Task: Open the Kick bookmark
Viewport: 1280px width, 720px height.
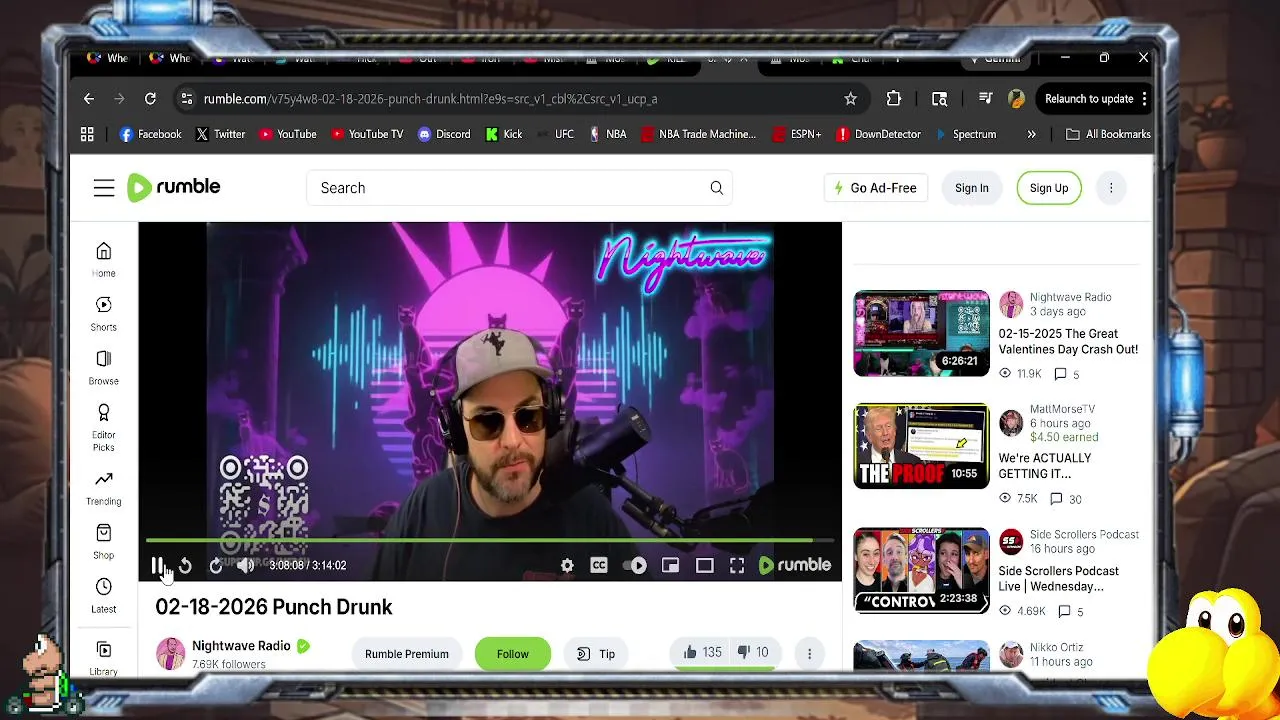Action: [503, 134]
